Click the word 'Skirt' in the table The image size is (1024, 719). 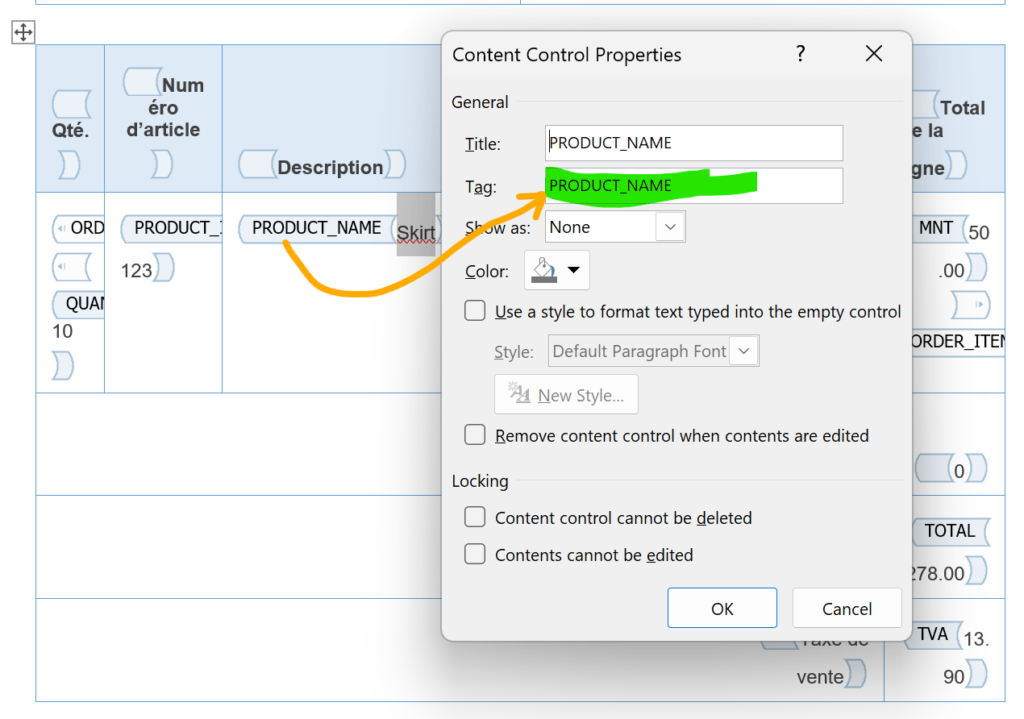[416, 232]
